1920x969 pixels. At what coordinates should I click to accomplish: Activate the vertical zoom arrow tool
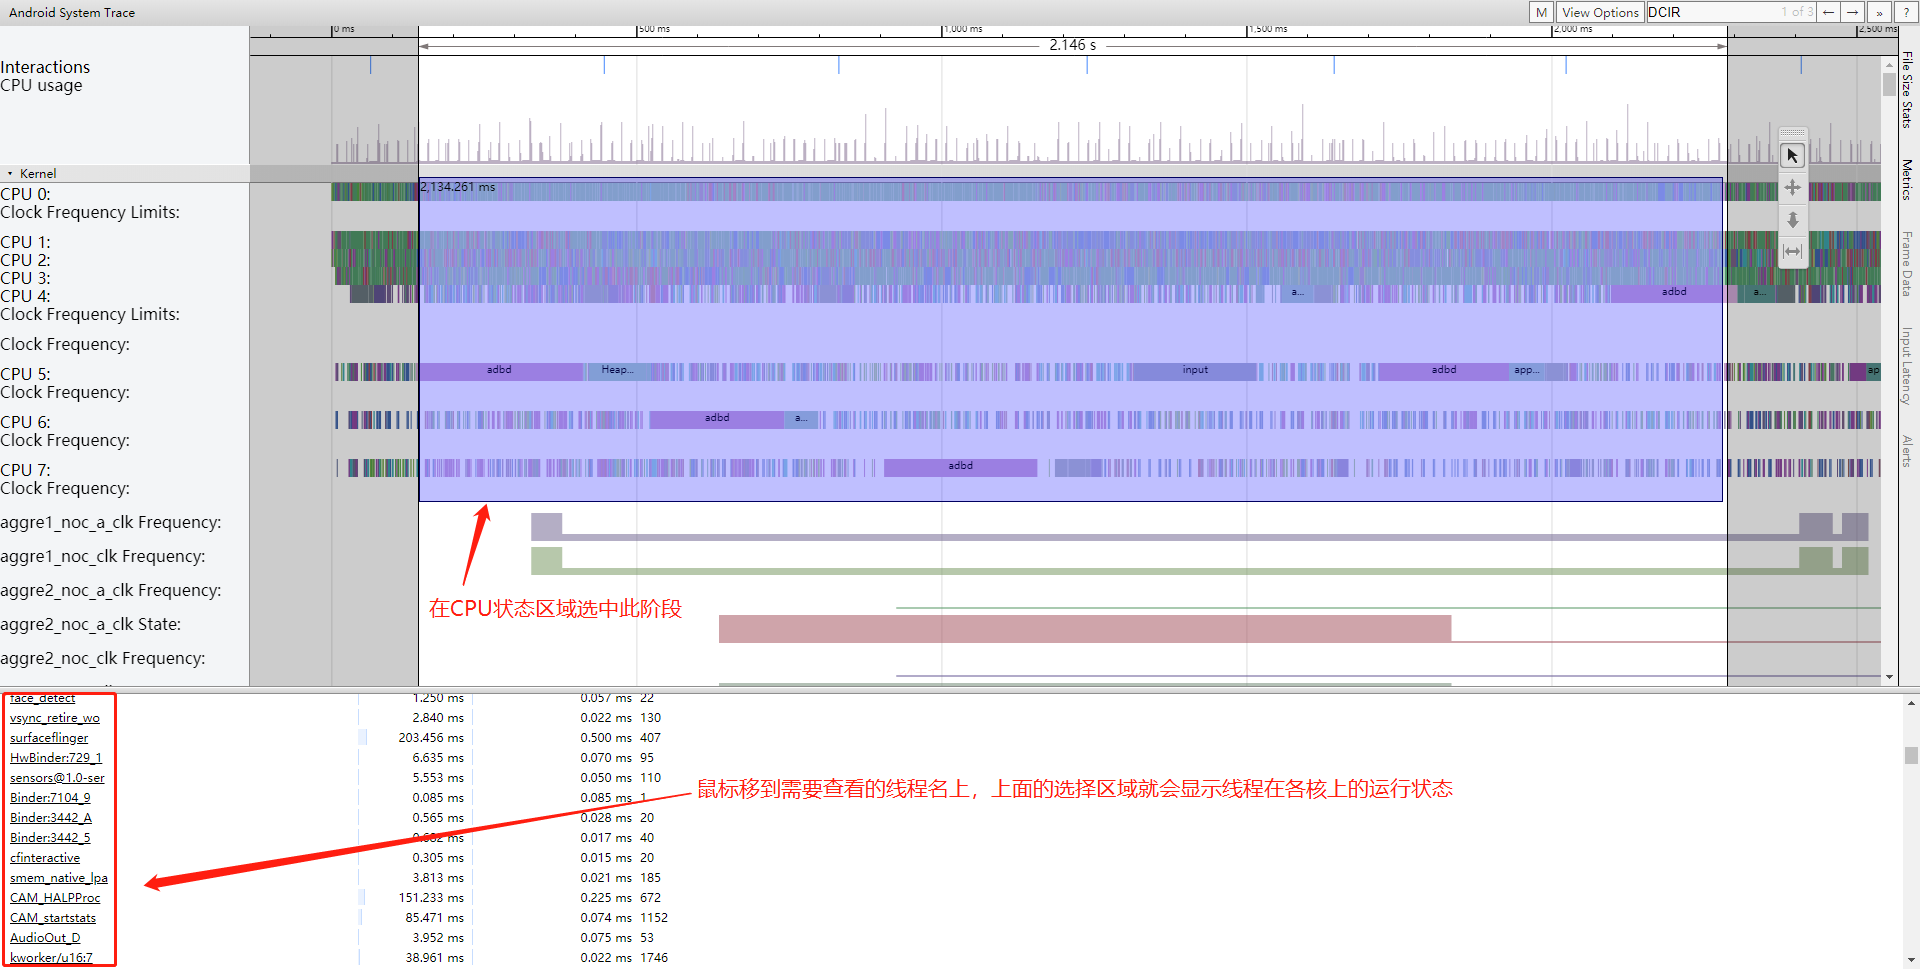[1792, 221]
